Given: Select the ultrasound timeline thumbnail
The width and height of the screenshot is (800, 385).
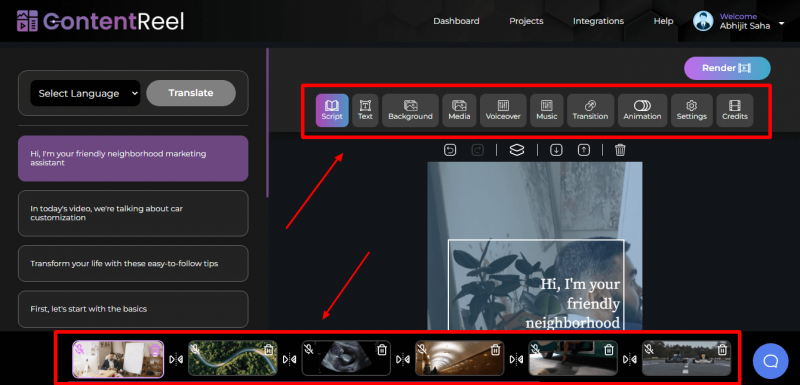Looking at the screenshot, I should pos(346,358).
